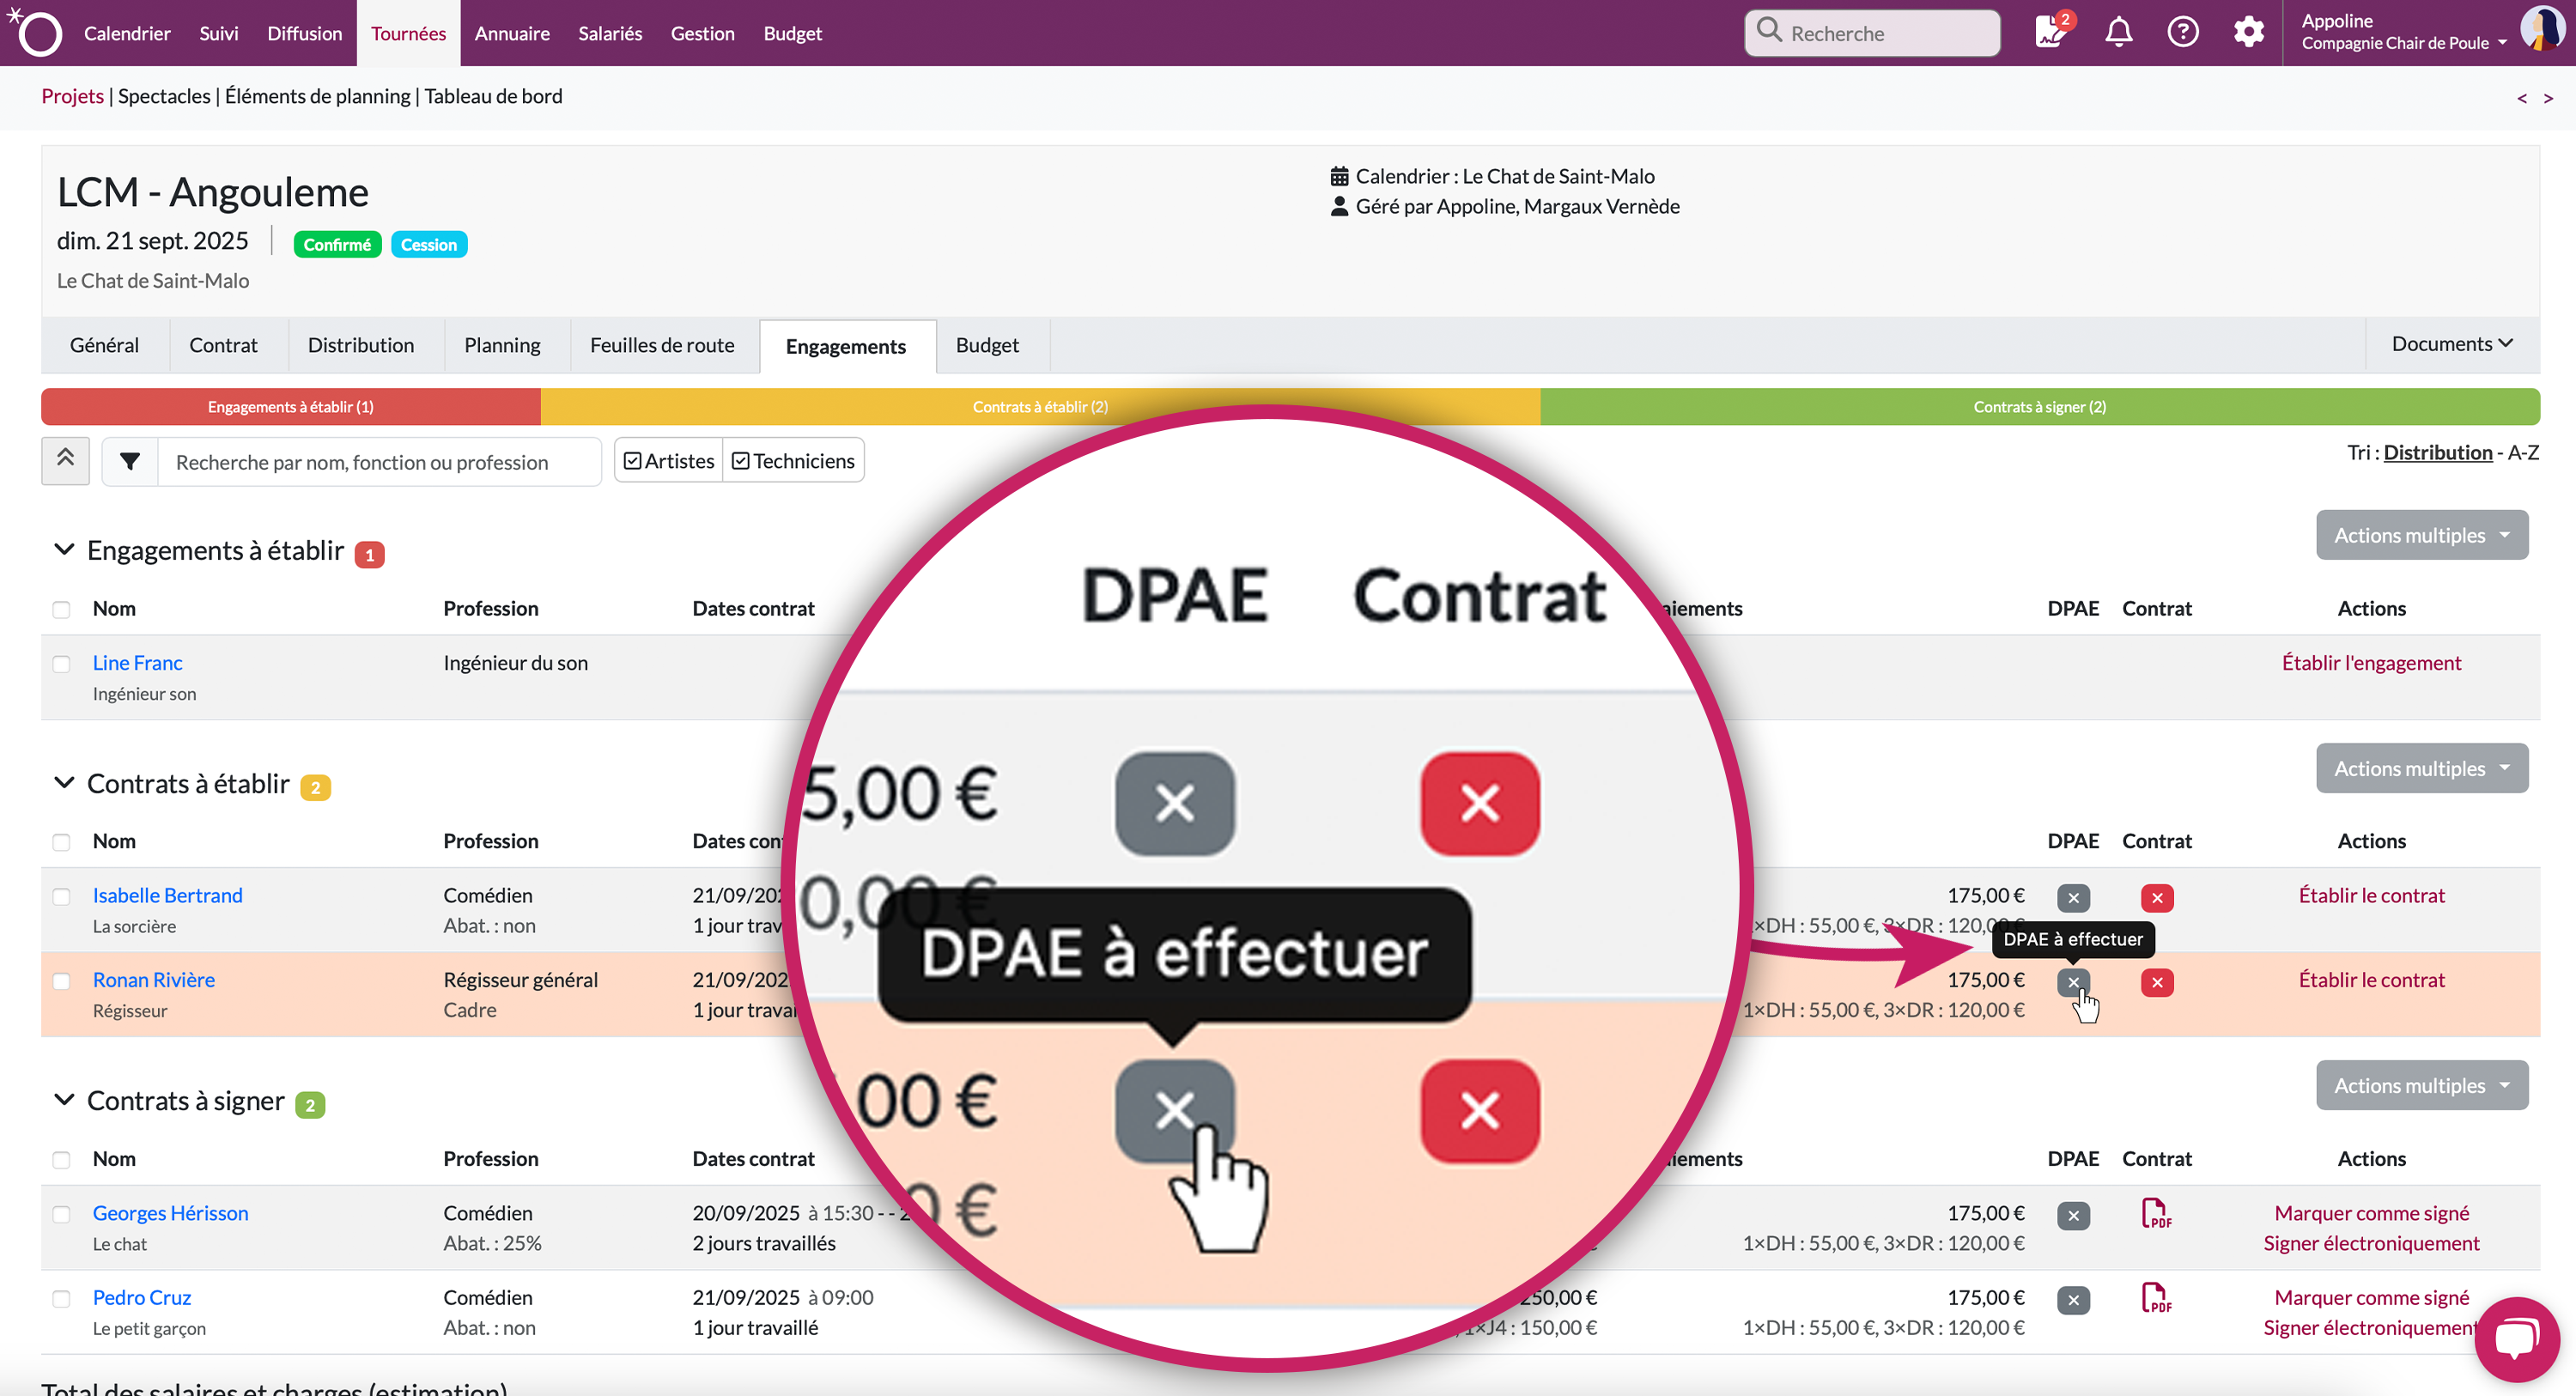Open the Compagnie Chair de Poule account menu

click(2404, 43)
